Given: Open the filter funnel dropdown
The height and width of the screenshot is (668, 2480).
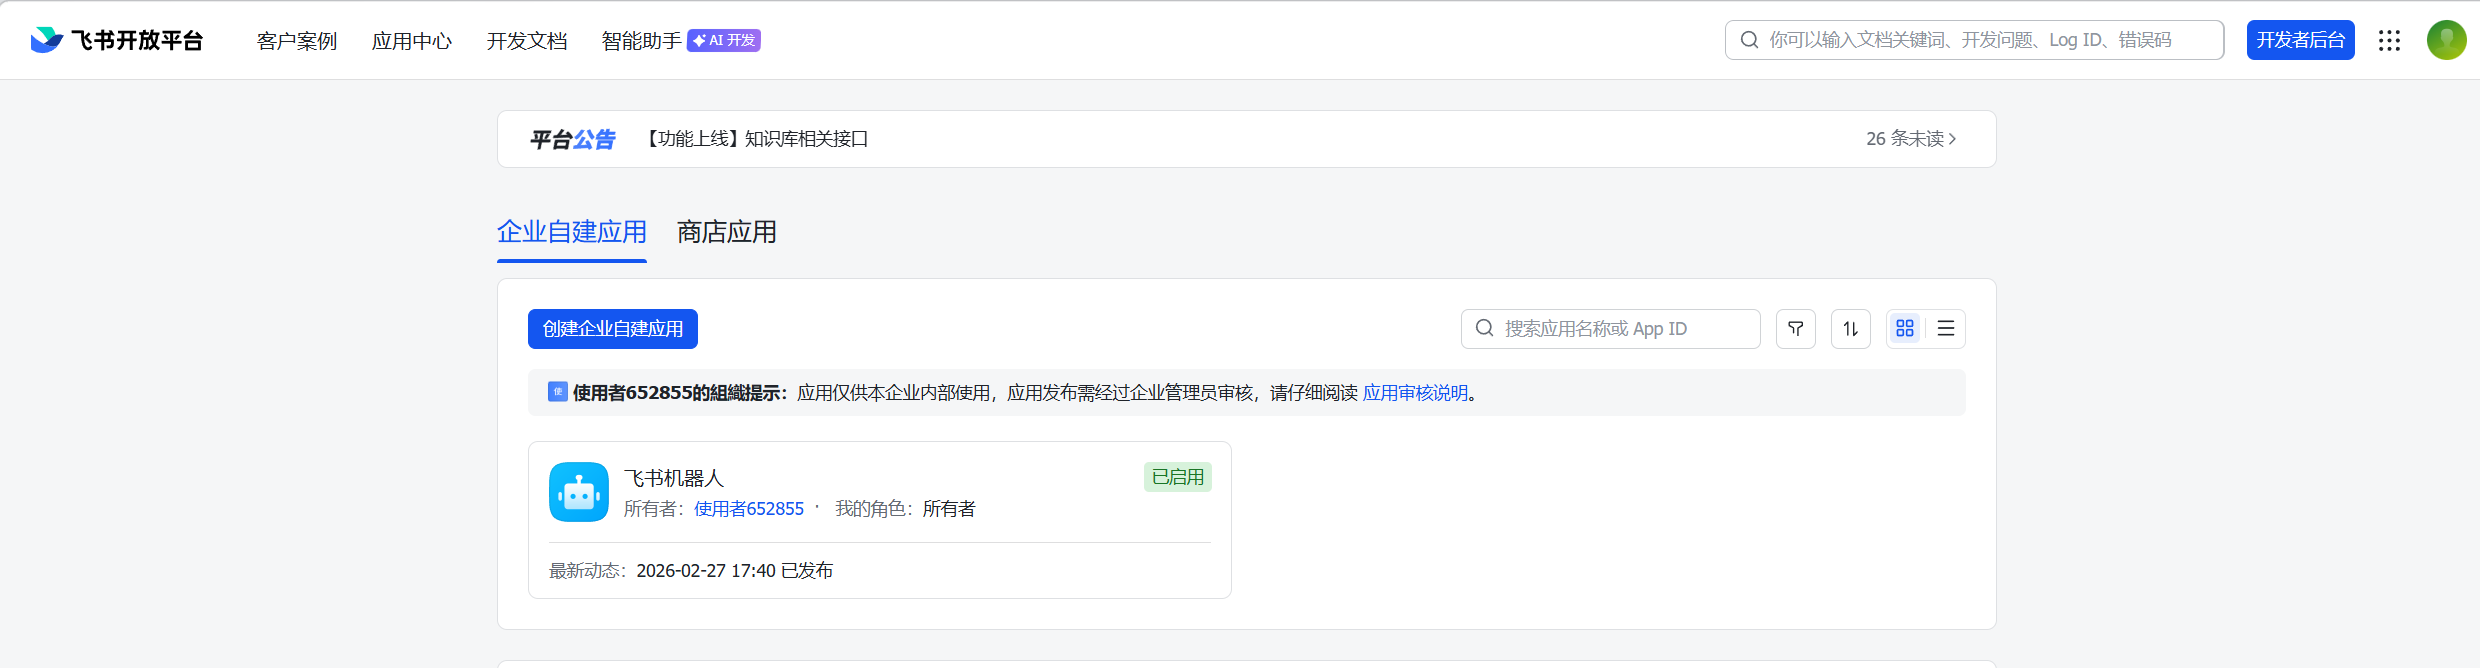Looking at the screenshot, I should 1796,329.
